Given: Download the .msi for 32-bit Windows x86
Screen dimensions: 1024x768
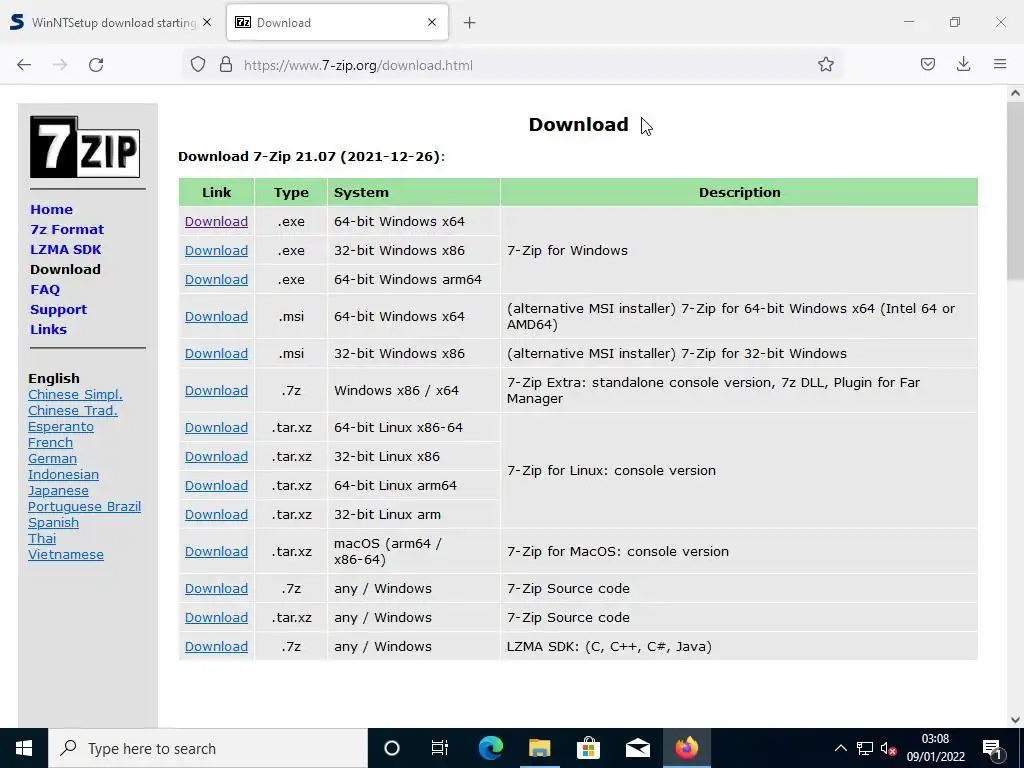Looking at the screenshot, I should 216,353.
